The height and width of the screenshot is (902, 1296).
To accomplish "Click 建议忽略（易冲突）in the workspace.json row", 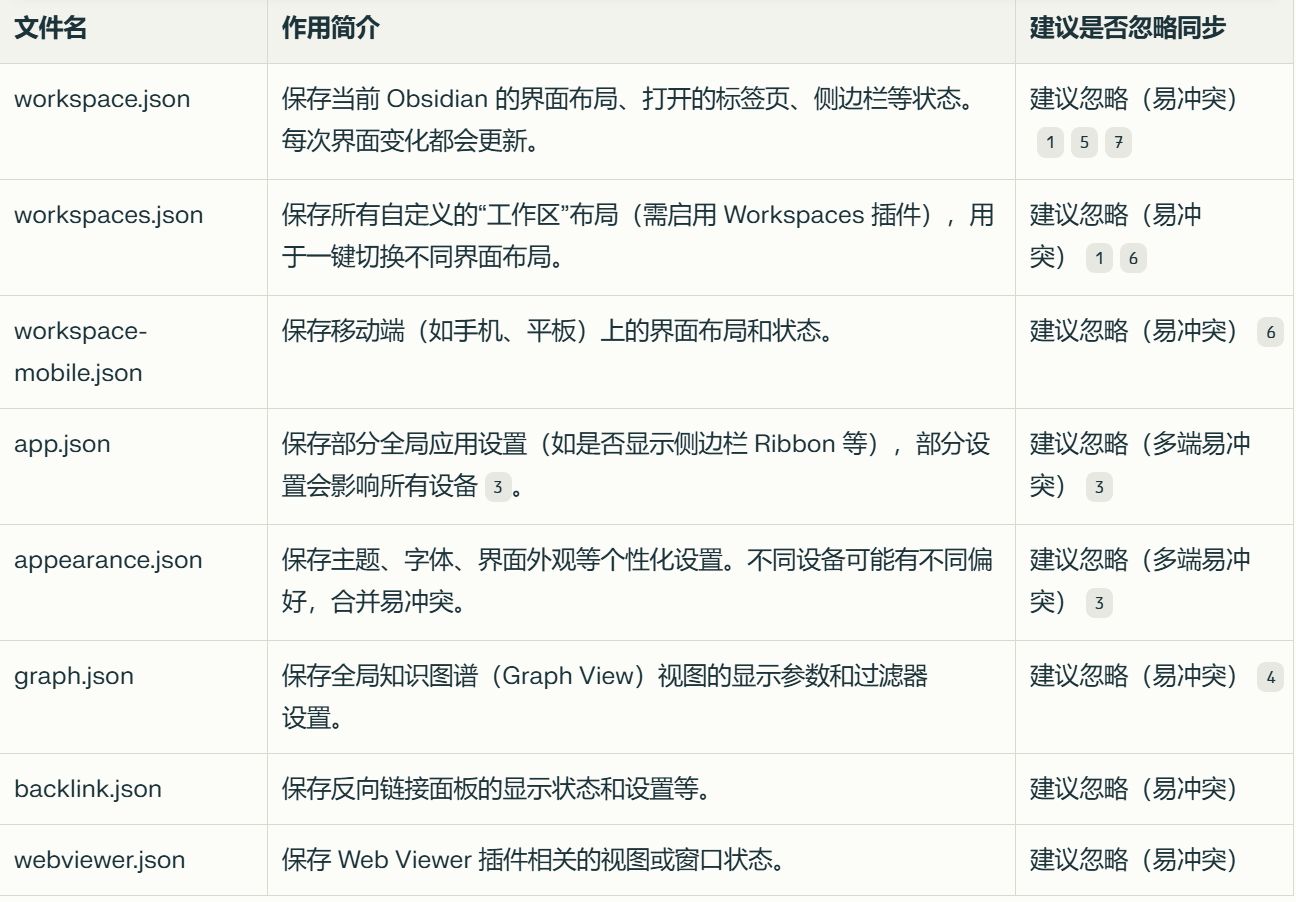I will click(1134, 99).
